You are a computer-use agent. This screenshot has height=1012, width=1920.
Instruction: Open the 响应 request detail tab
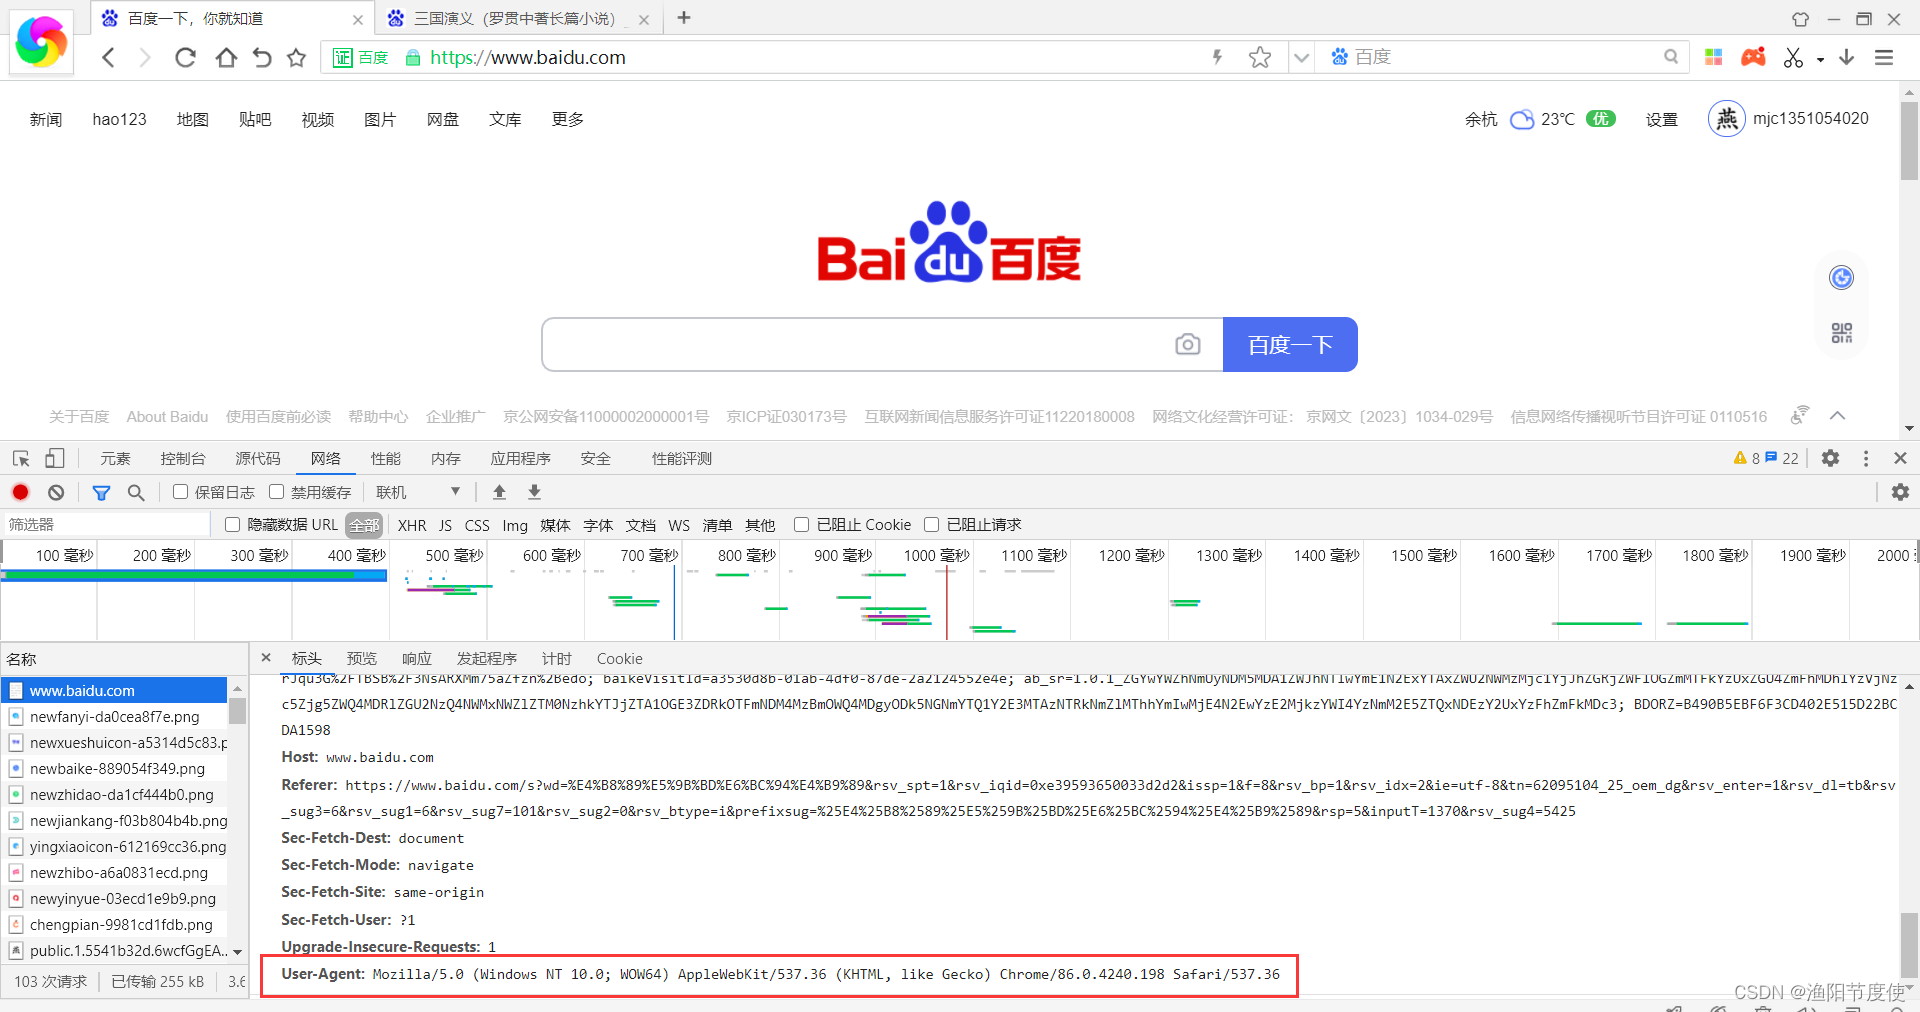[417, 658]
